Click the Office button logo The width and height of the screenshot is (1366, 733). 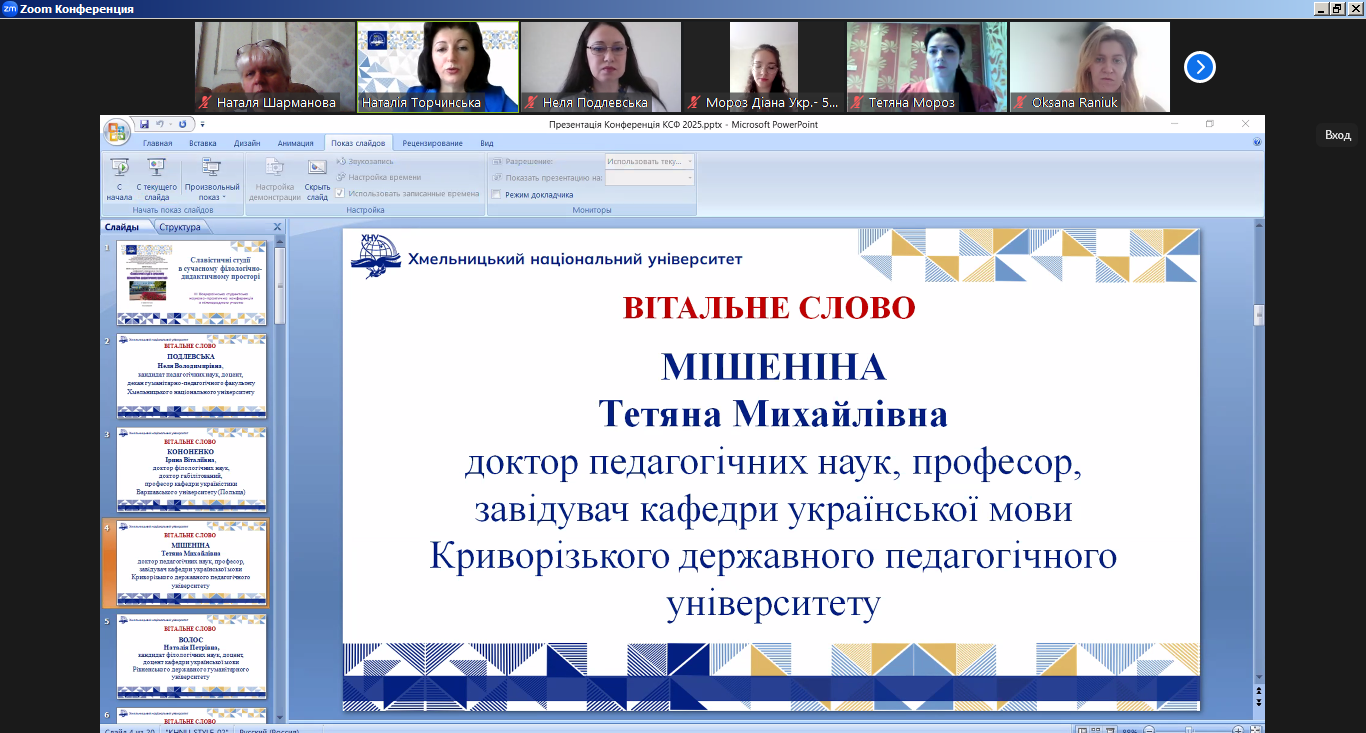(x=117, y=131)
